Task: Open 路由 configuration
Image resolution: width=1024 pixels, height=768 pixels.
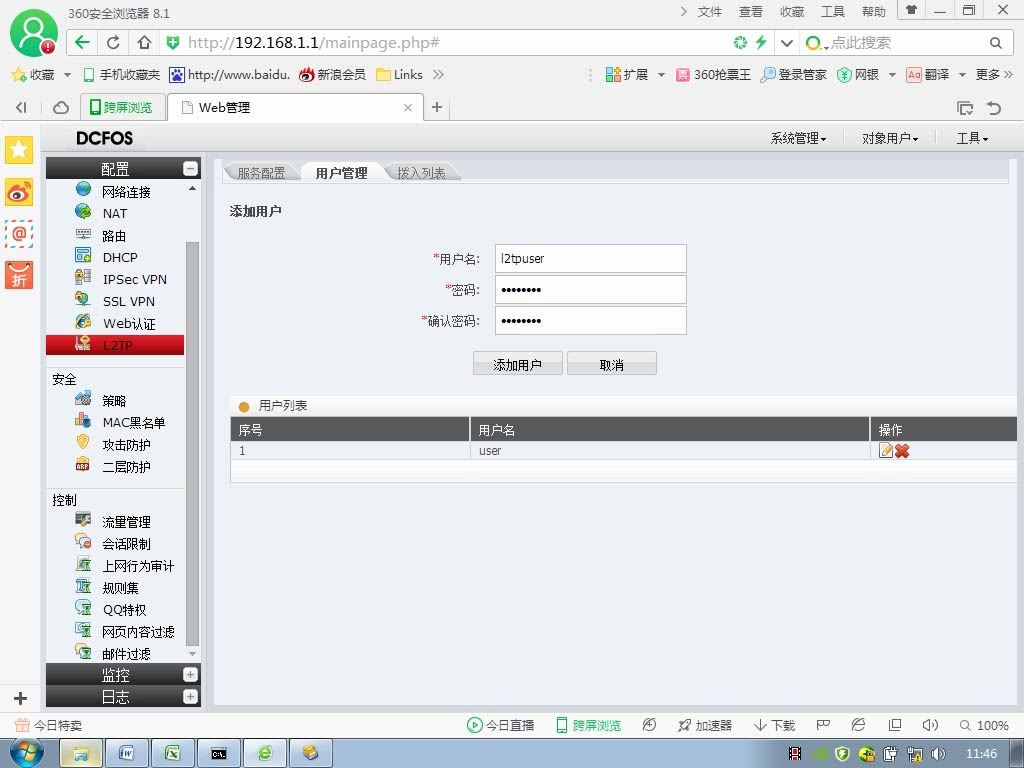Action: (114, 236)
